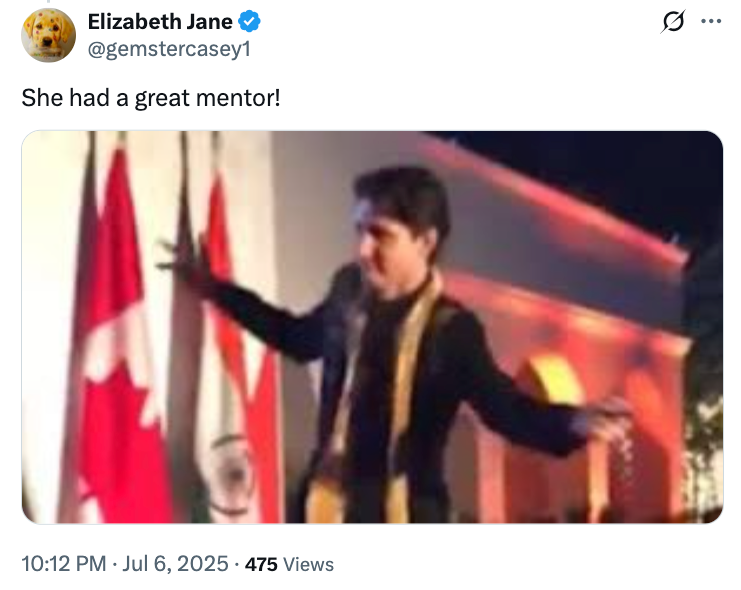Open Elizabeth Jane's dog profile avatar

tap(48, 35)
